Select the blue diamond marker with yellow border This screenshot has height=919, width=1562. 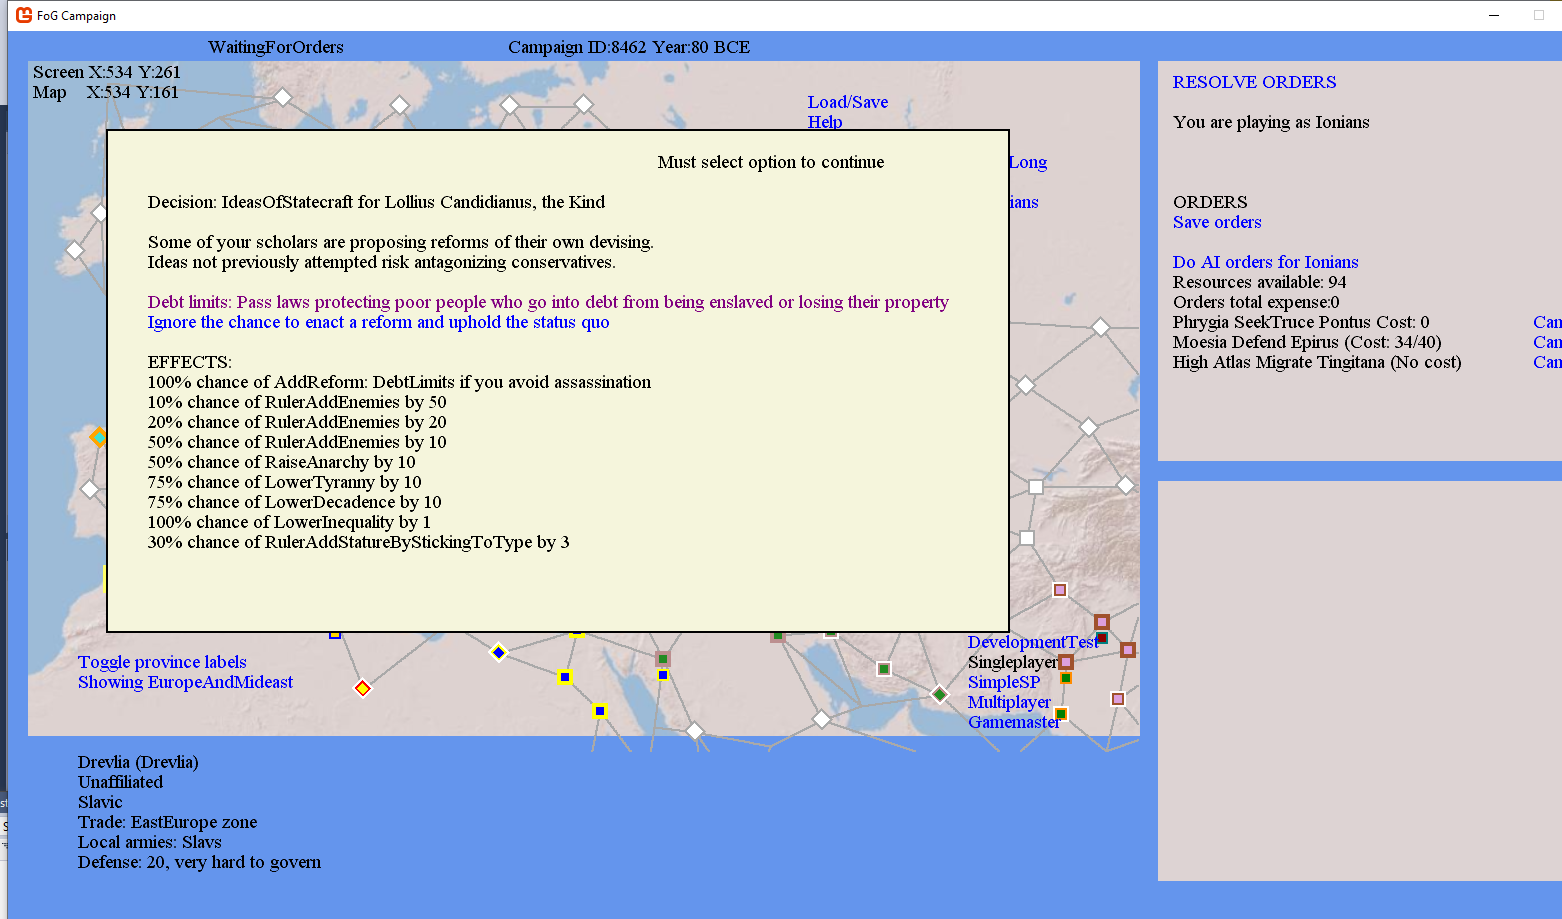(498, 653)
